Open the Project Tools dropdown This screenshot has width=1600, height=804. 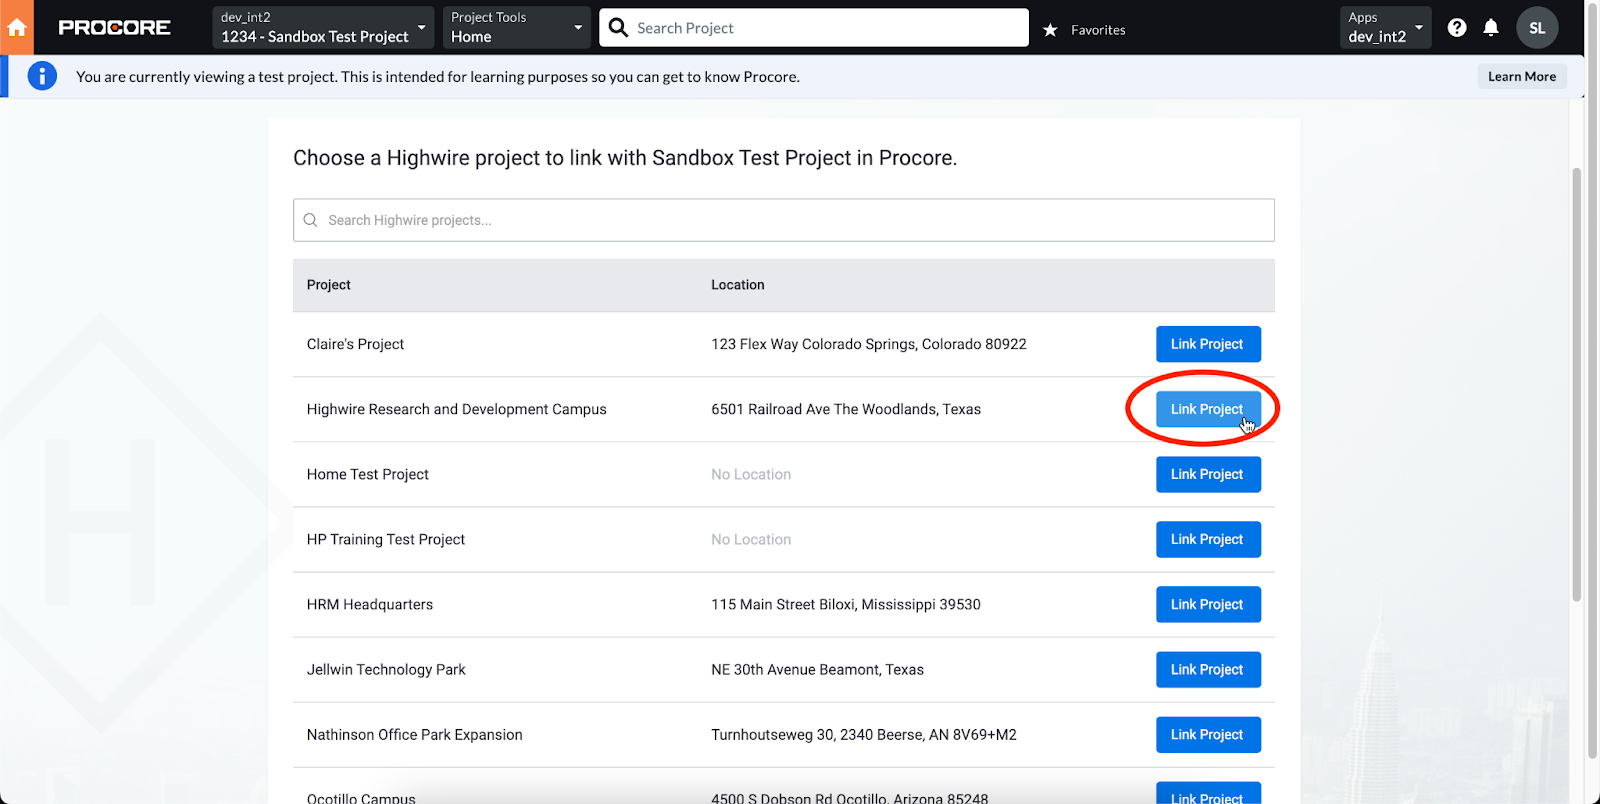pos(517,28)
